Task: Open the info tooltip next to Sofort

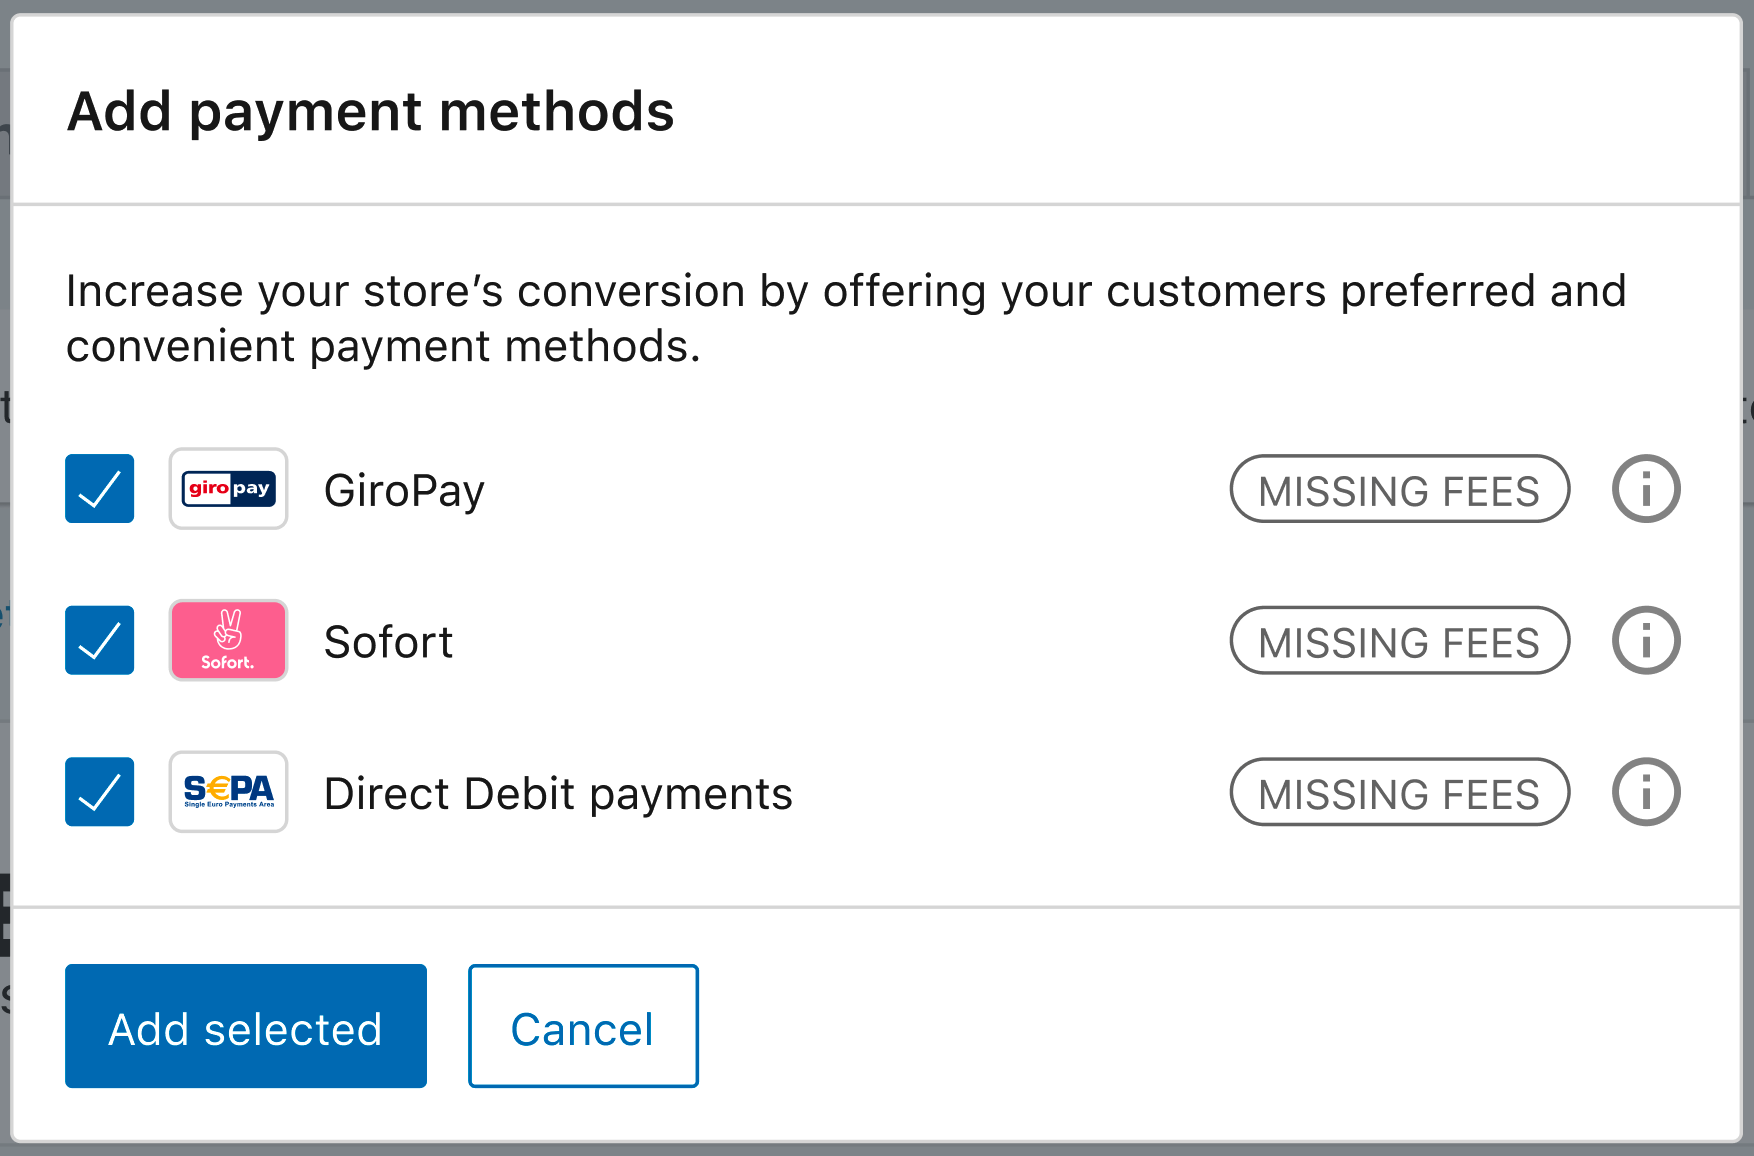Action: [x=1645, y=640]
